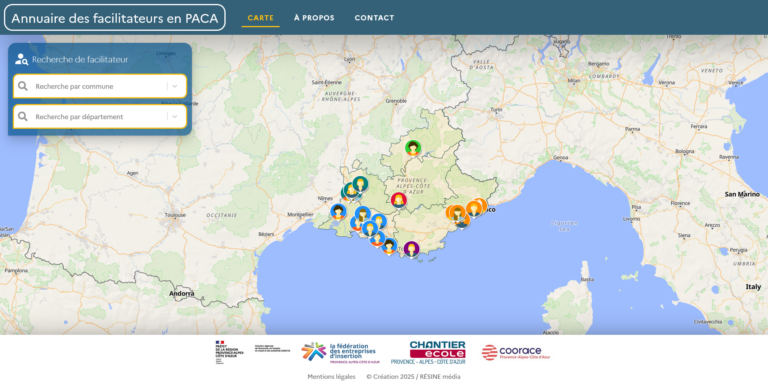768x382 pixels.
Task: Click the orange marker with long brown hair
Action: pos(457,213)
